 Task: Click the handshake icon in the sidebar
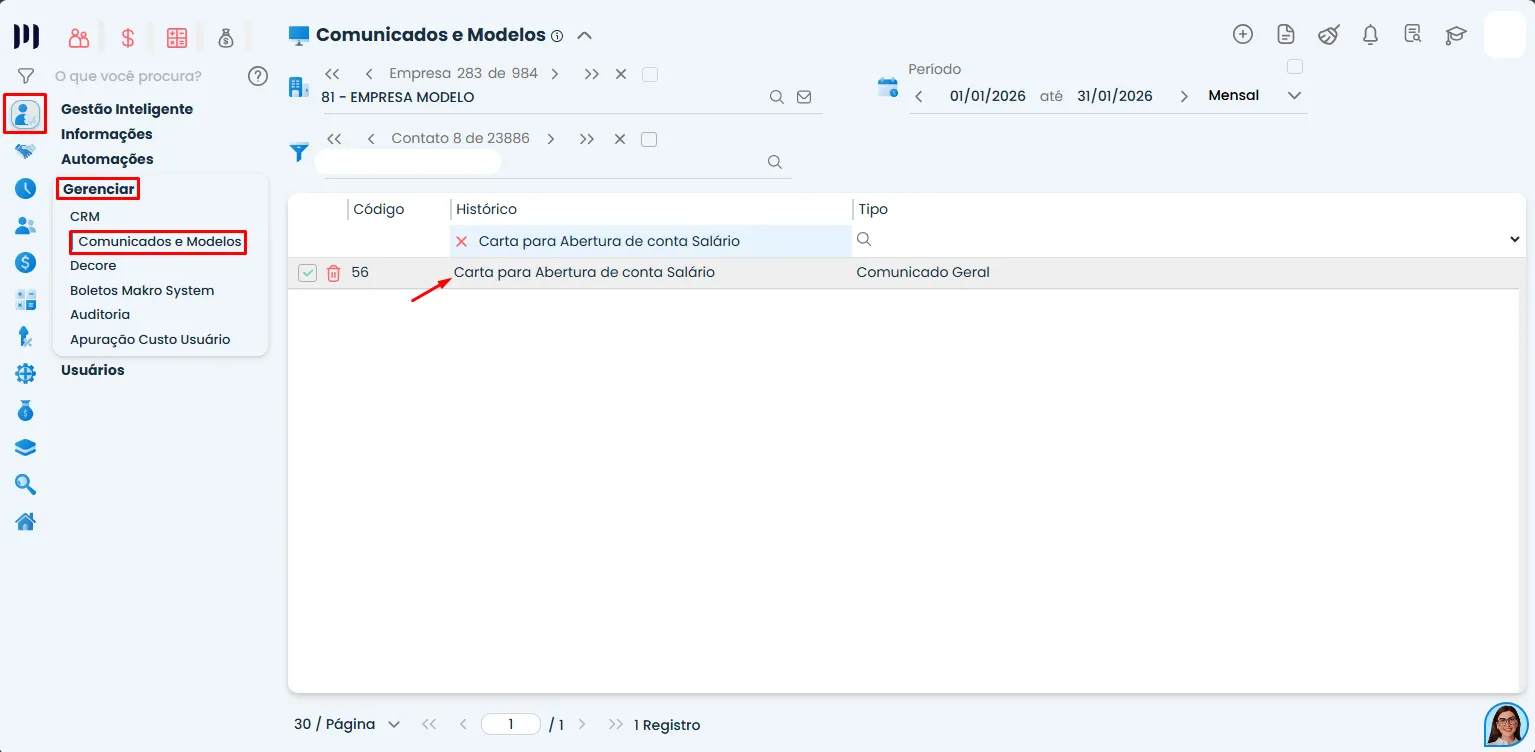(x=25, y=151)
